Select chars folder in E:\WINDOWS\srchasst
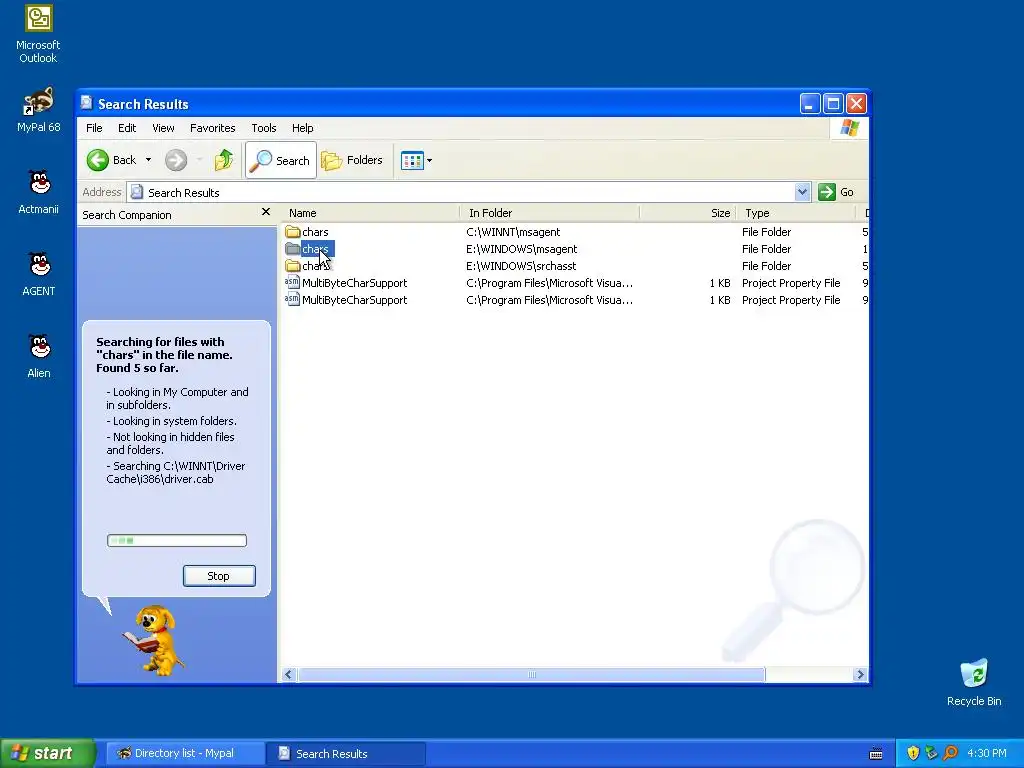This screenshot has width=1024, height=768. (x=307, y=266)
